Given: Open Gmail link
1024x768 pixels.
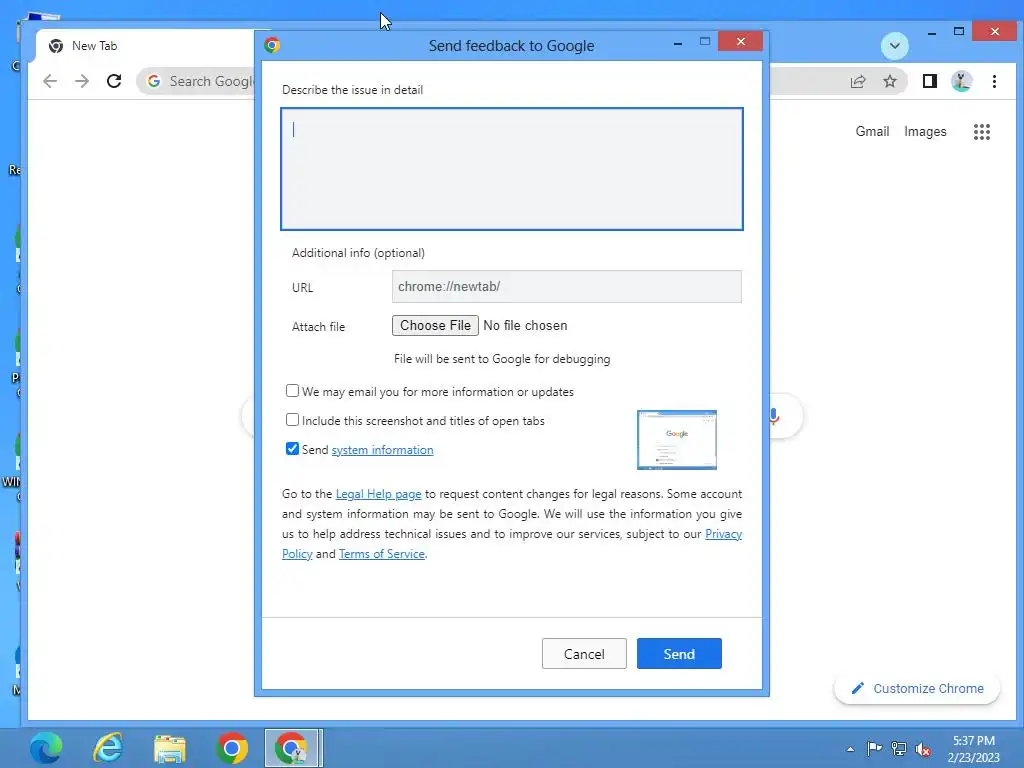Looking at the screenshot, I should [872, 131].
